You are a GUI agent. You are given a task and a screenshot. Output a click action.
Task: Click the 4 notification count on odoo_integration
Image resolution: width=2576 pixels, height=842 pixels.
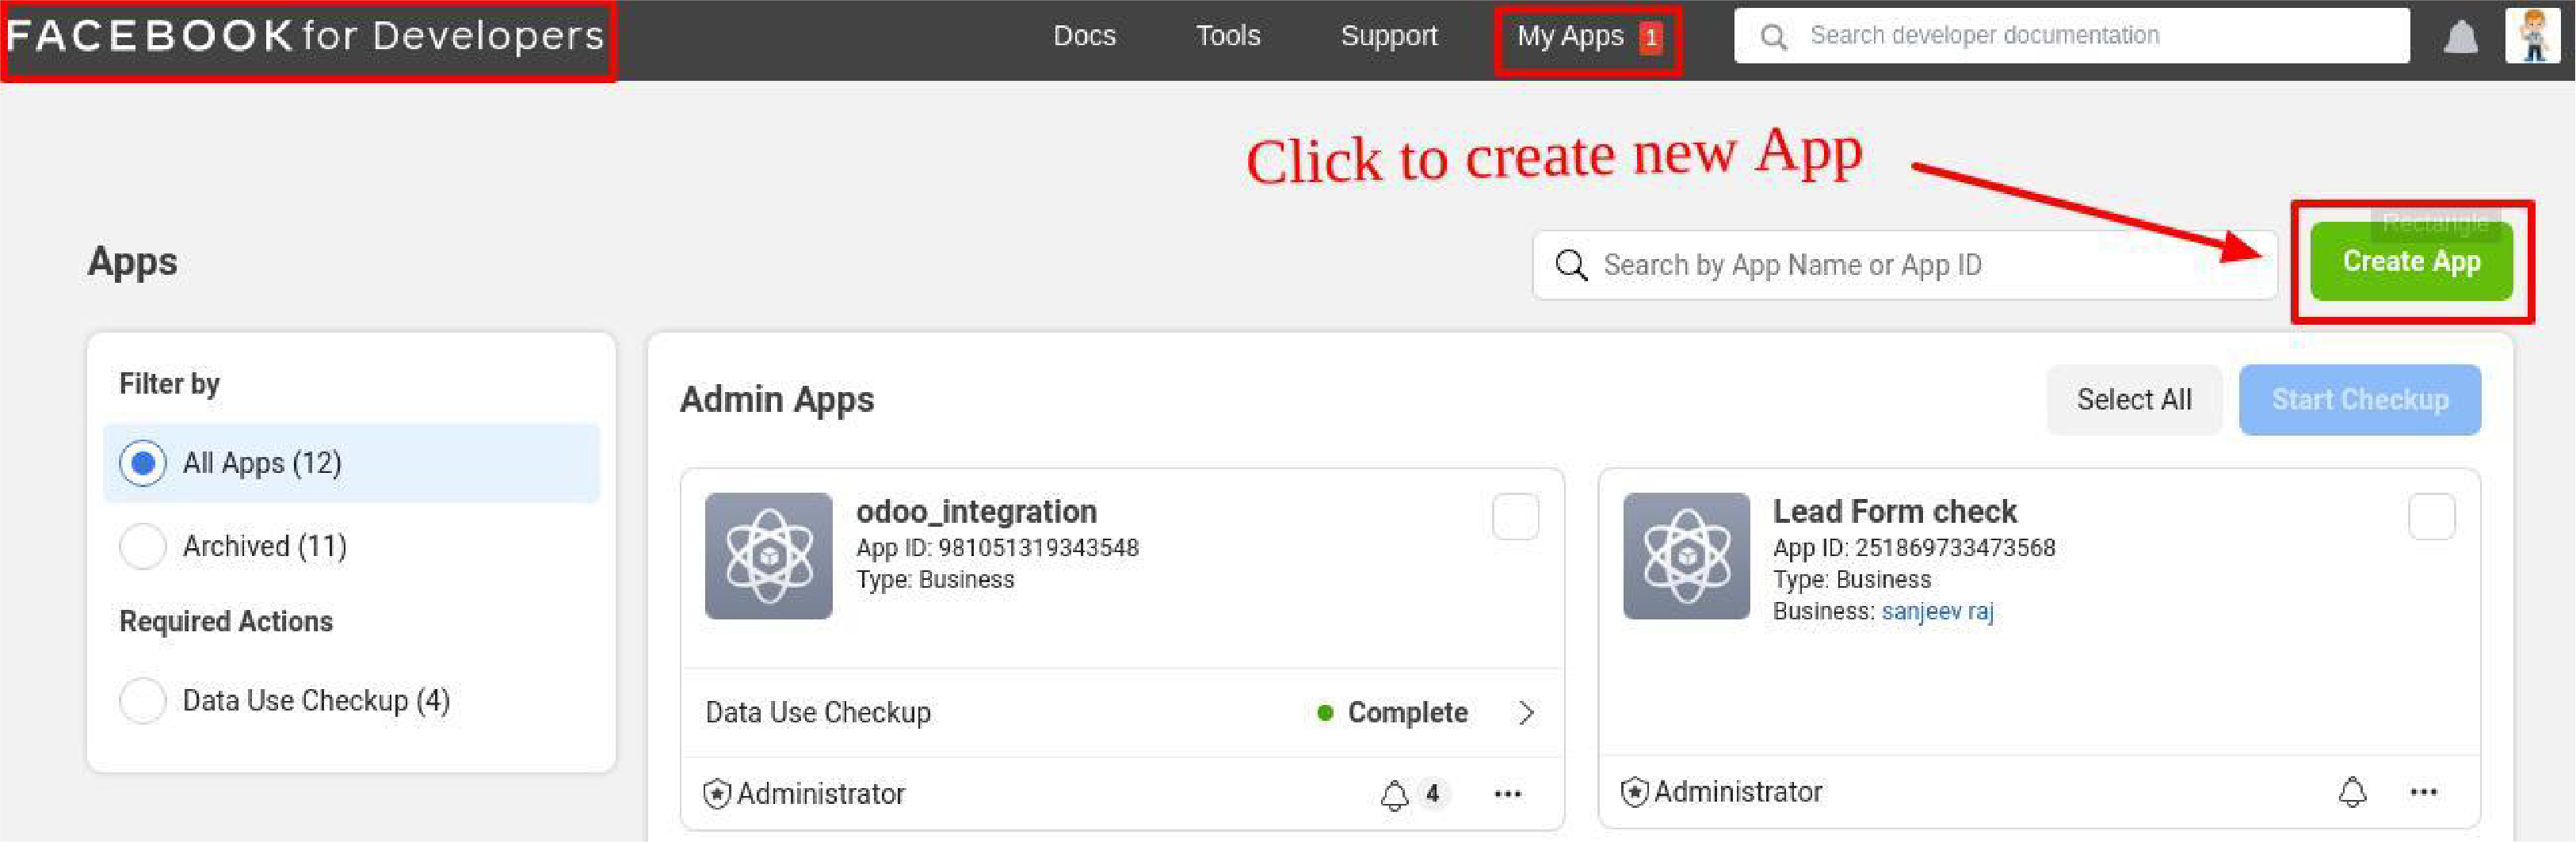(x=1432, y=794)
